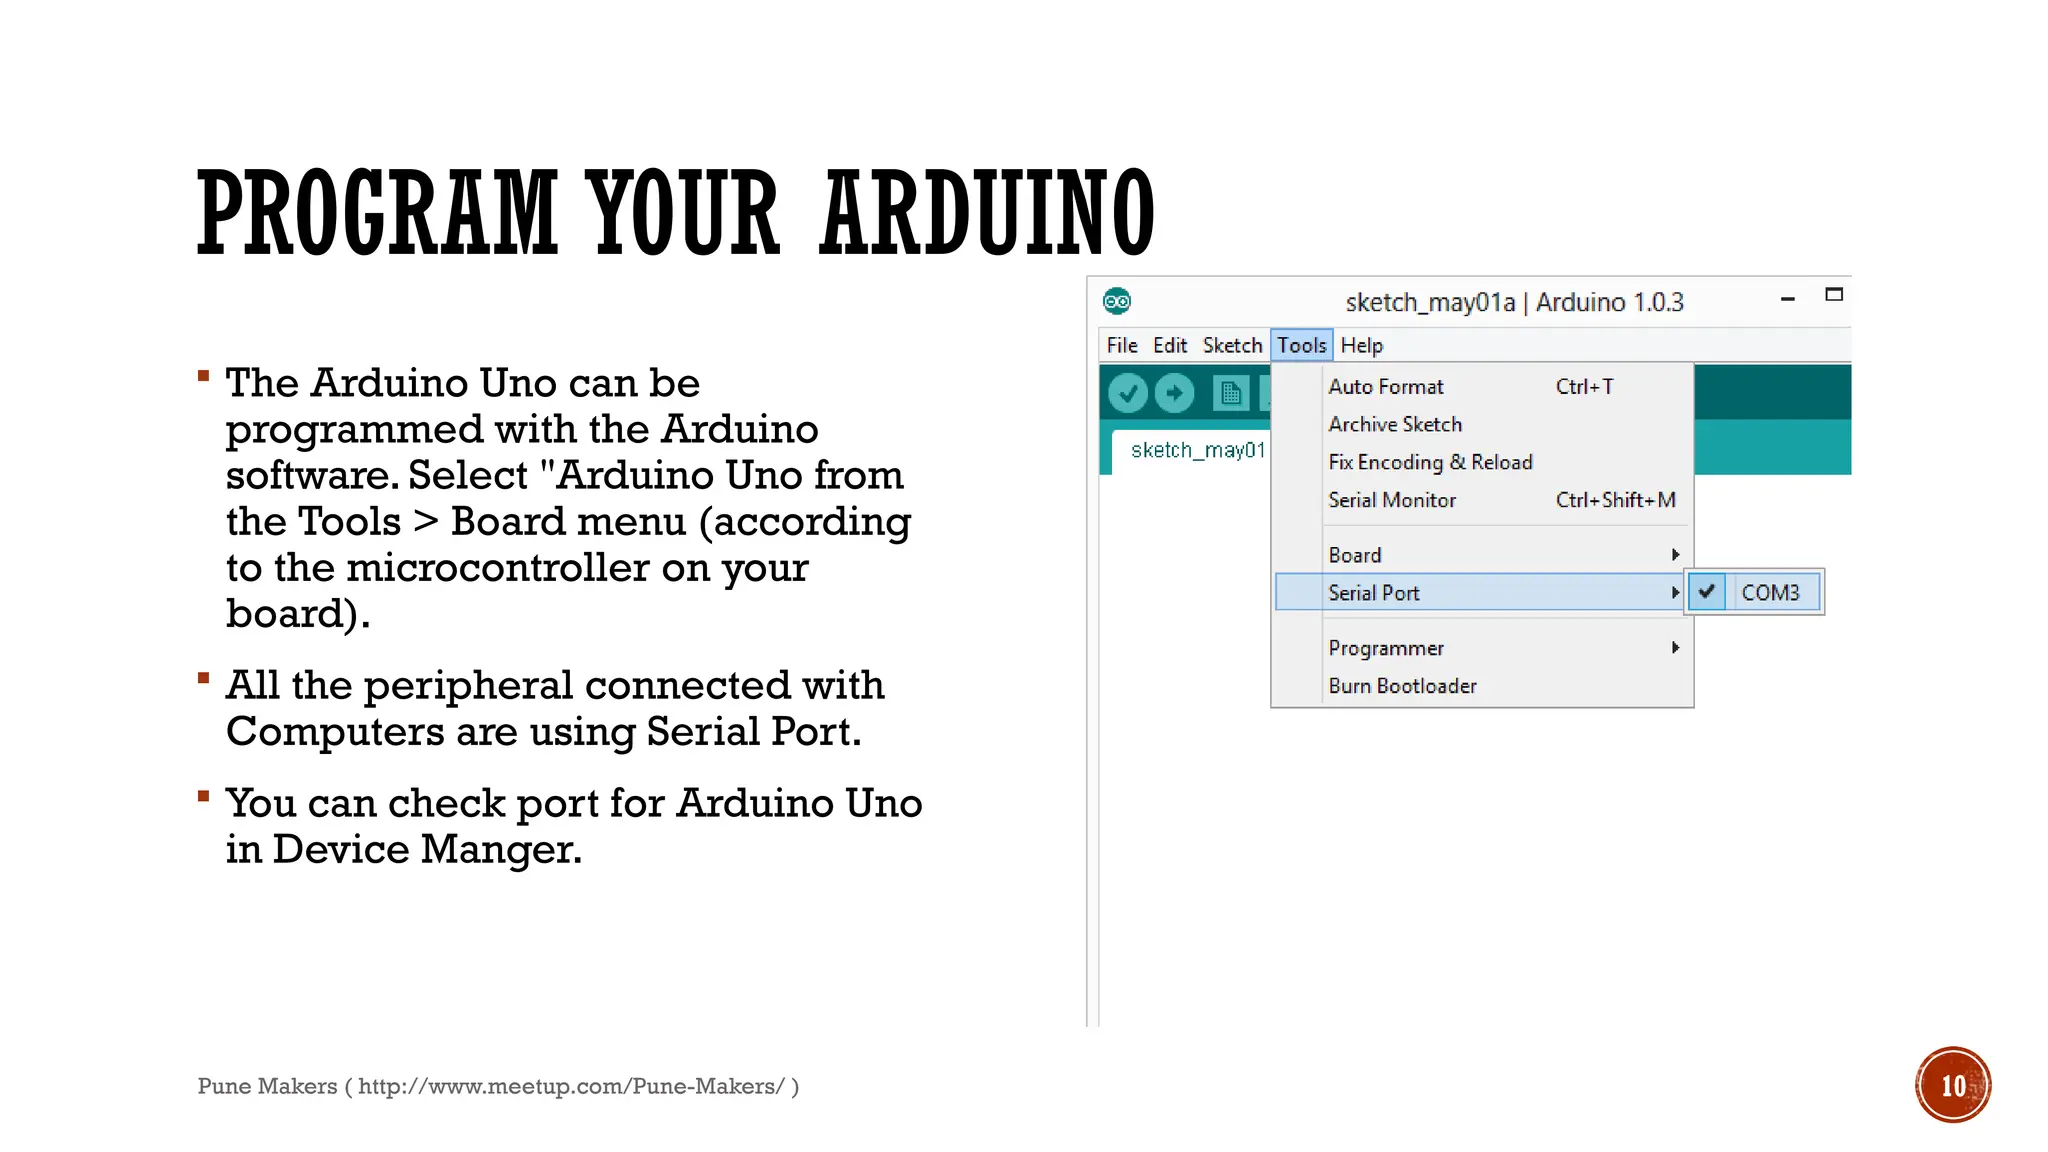The width and height of the screenshot is (2048, 1152).
Task: Open the Sketch menu
Action: (1232, 345)
